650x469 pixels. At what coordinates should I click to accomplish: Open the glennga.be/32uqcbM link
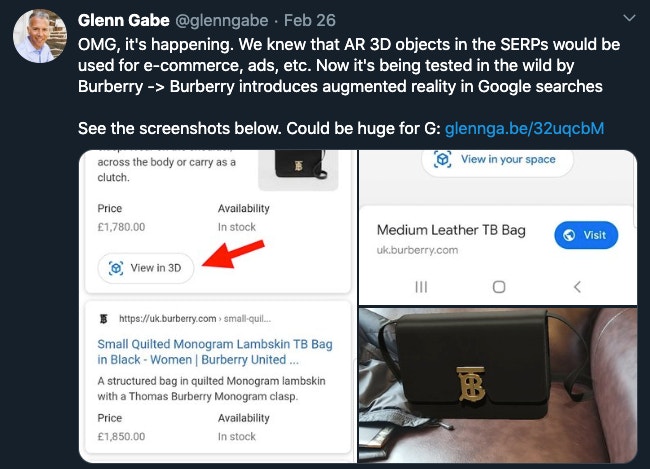click(x=524, y=129)
